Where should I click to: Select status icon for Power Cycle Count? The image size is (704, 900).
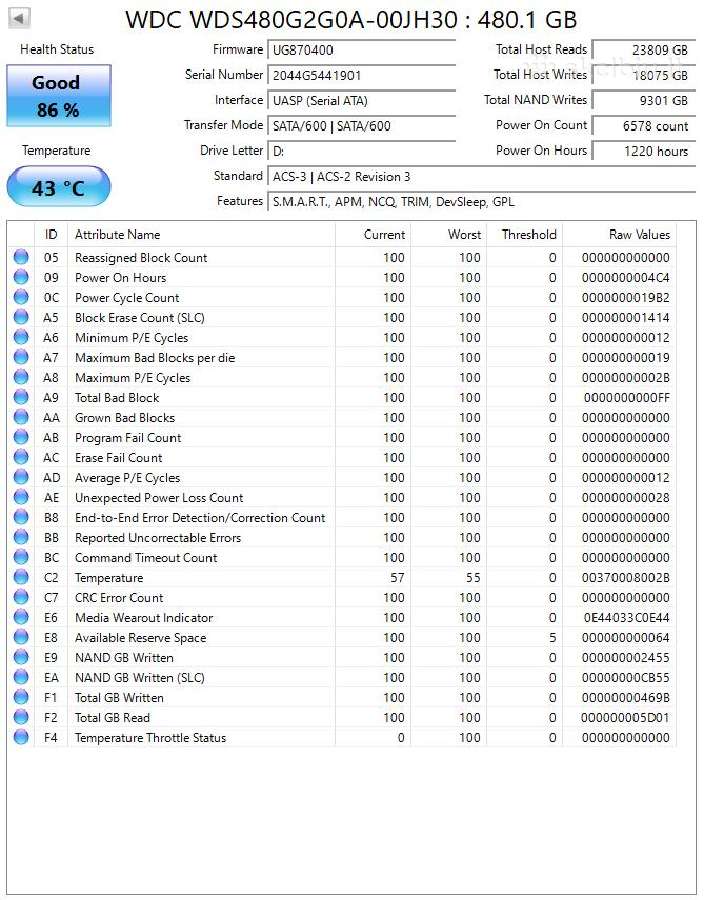point(21,297)
